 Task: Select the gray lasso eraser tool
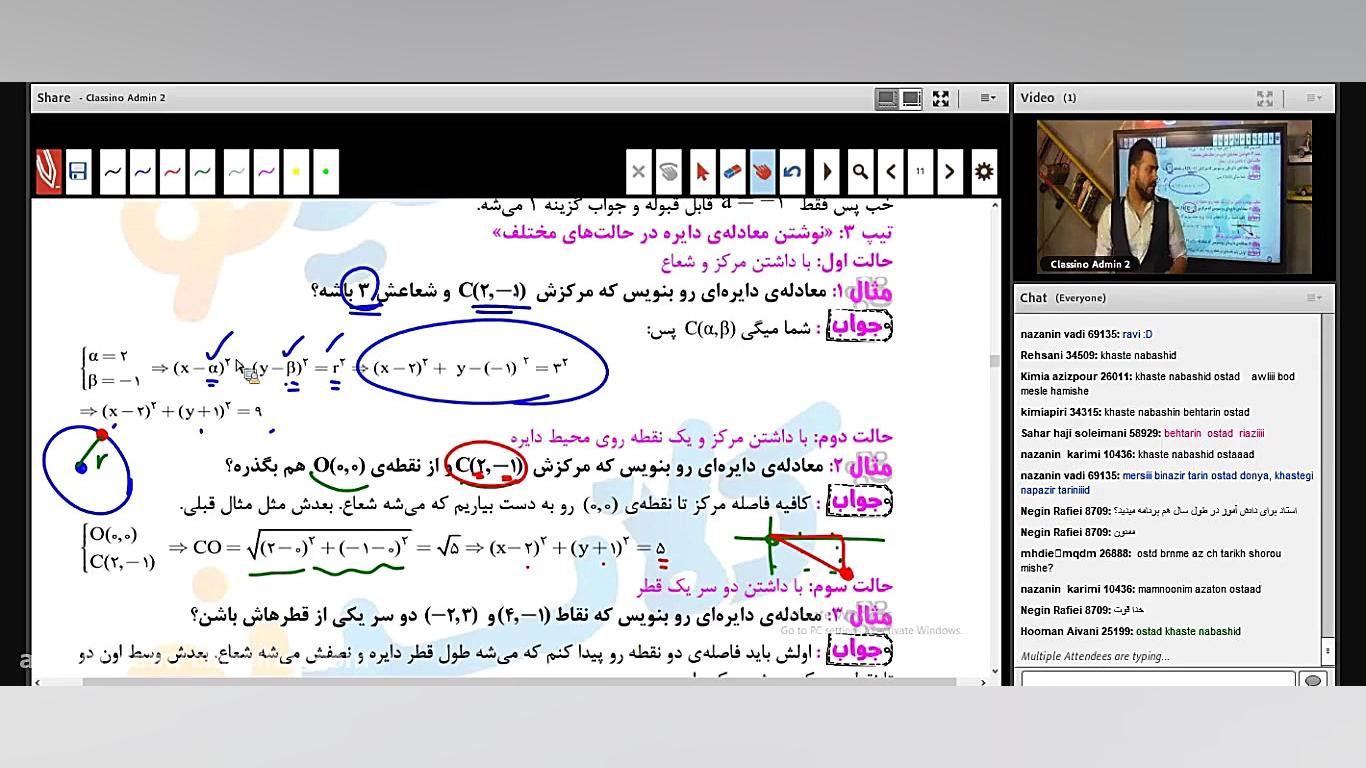pos(670,172)
